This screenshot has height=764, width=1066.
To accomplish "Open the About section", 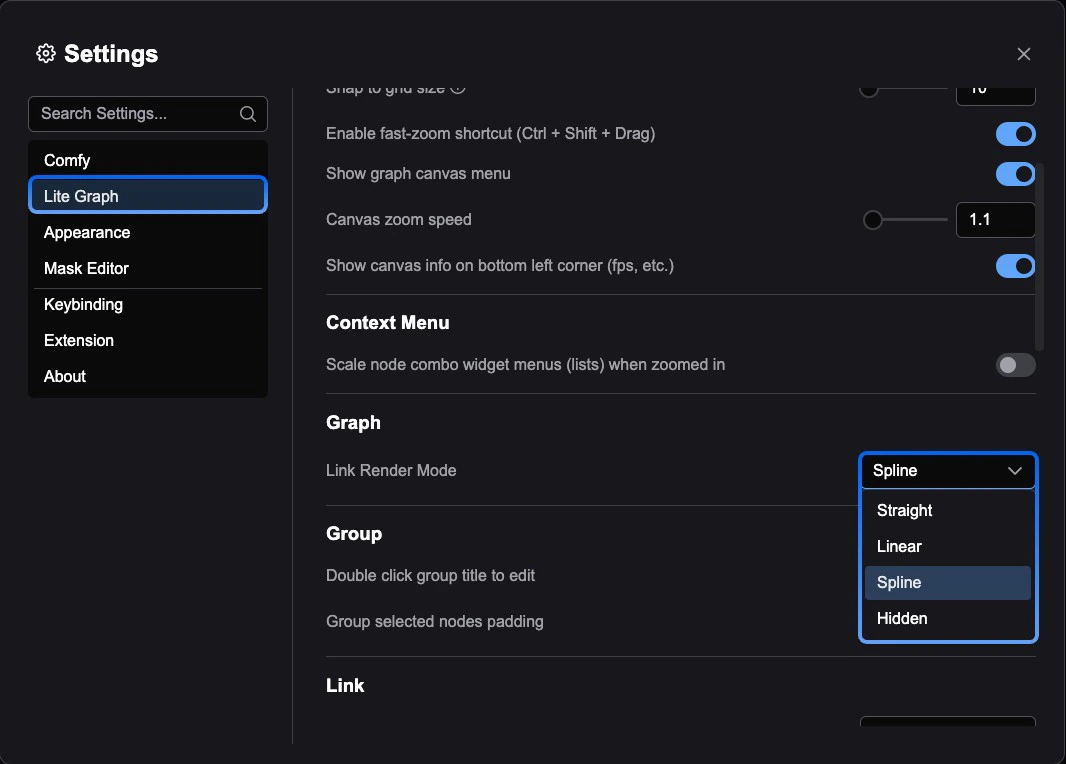I will 64,376.
